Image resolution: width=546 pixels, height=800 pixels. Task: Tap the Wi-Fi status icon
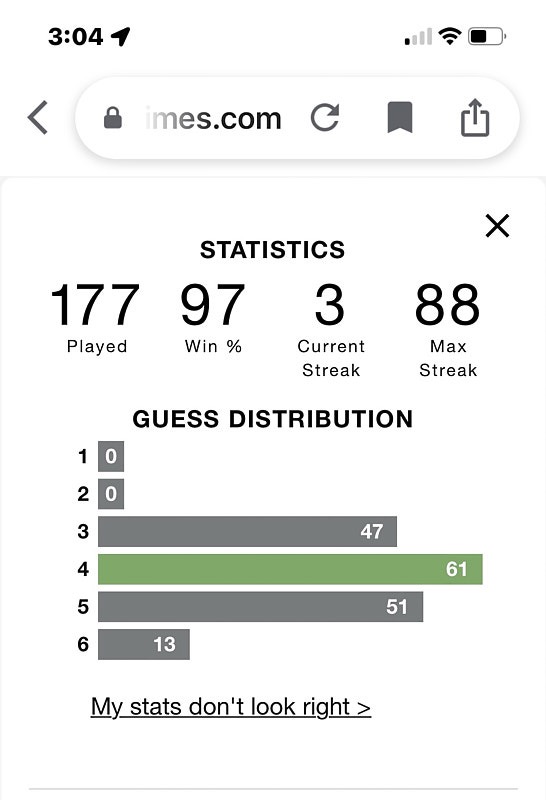450,36
